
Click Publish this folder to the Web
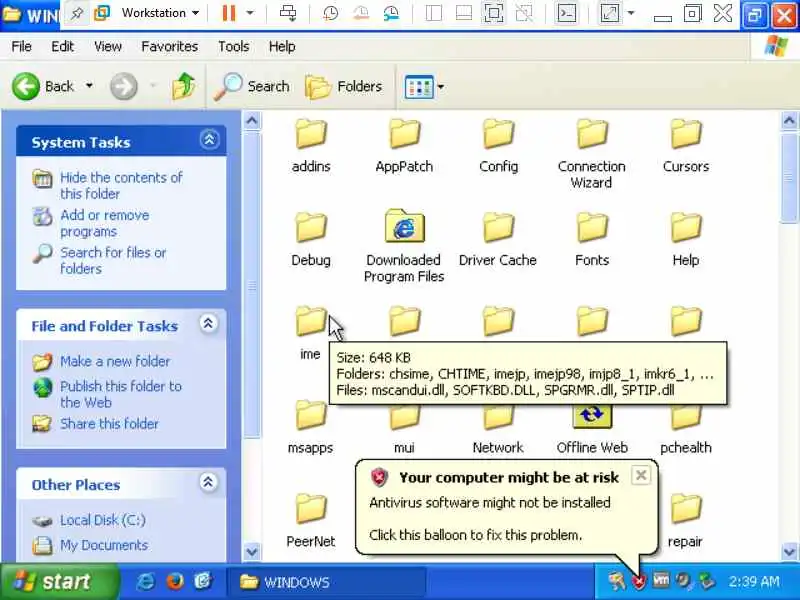pyautogui.click(x=120, y=394)
